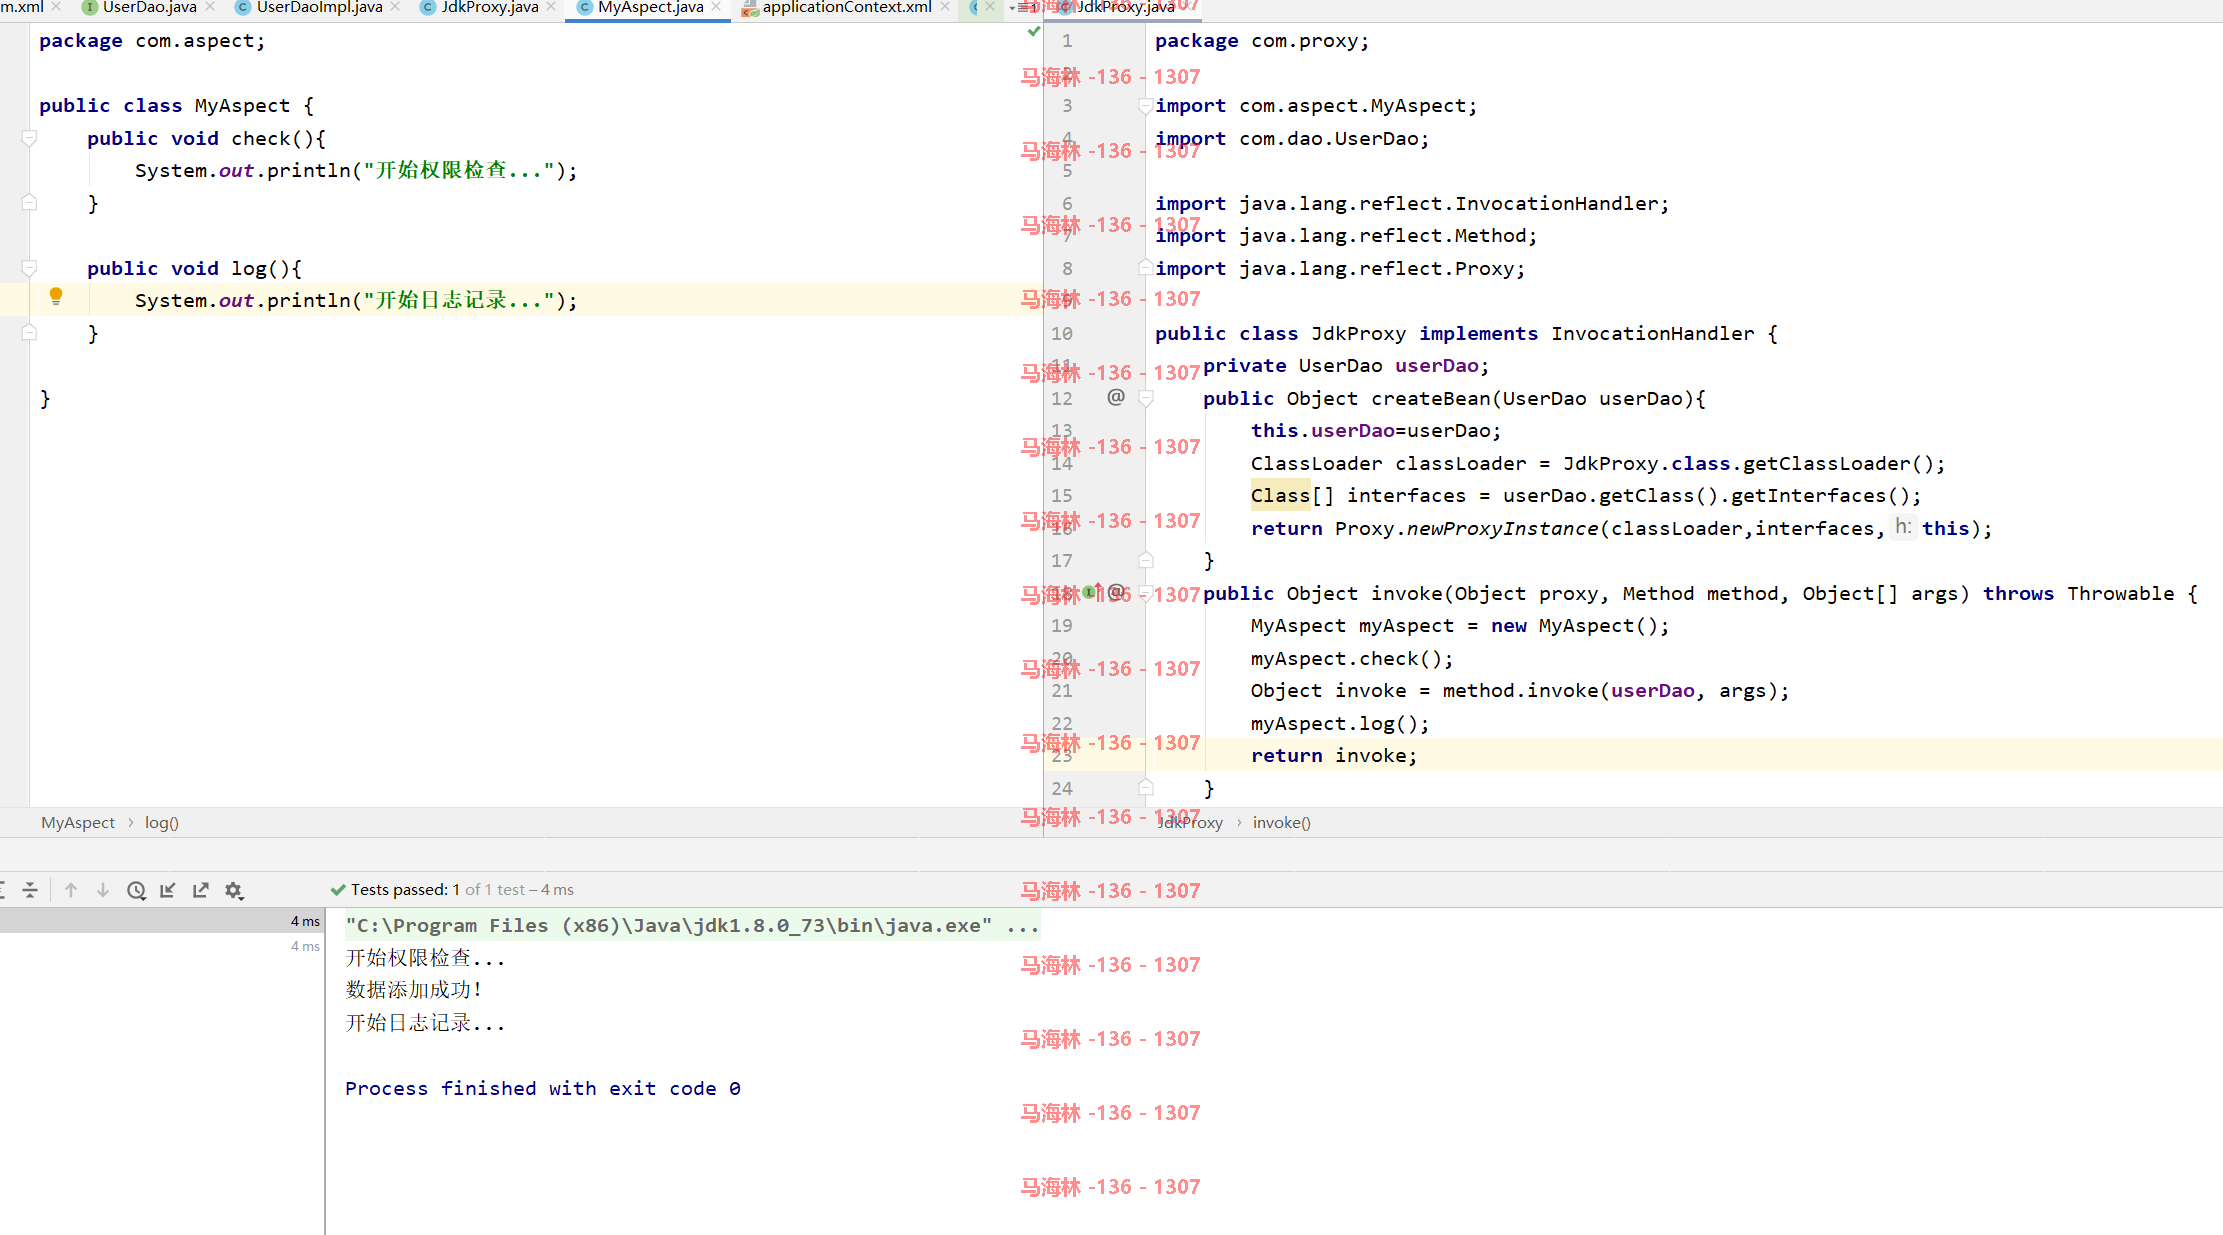Click 'package com.aspect;' line in left editor
The width and height of the screenshot is (2223, 1235).
point(152,41)
